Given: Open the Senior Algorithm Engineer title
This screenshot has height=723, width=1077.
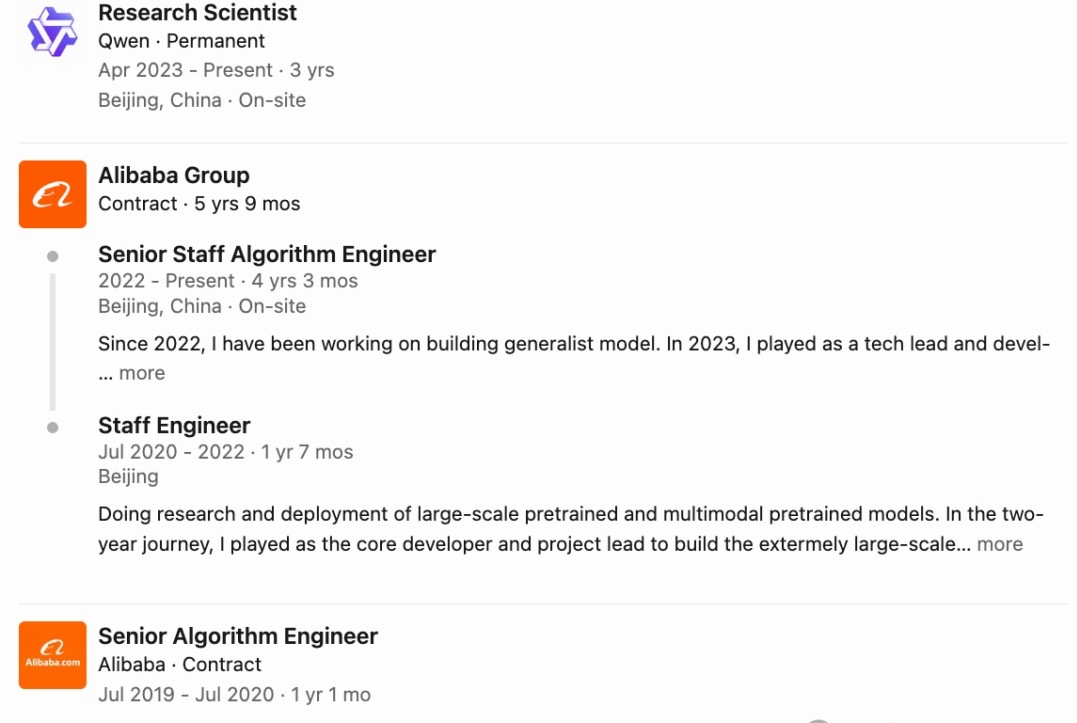Looking at the screenshot, I should (238, 636).
